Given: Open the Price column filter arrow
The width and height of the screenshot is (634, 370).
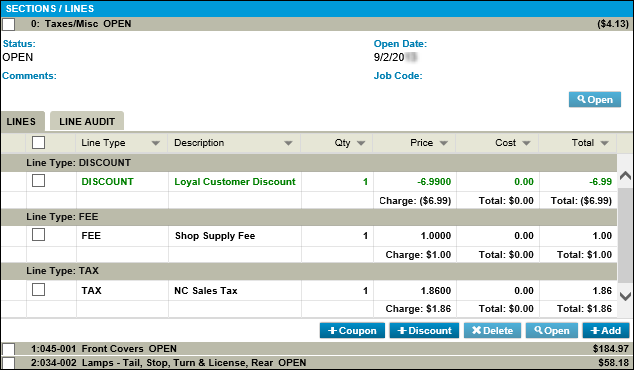Looking at the screenshot, I should (x=444, y=143).
